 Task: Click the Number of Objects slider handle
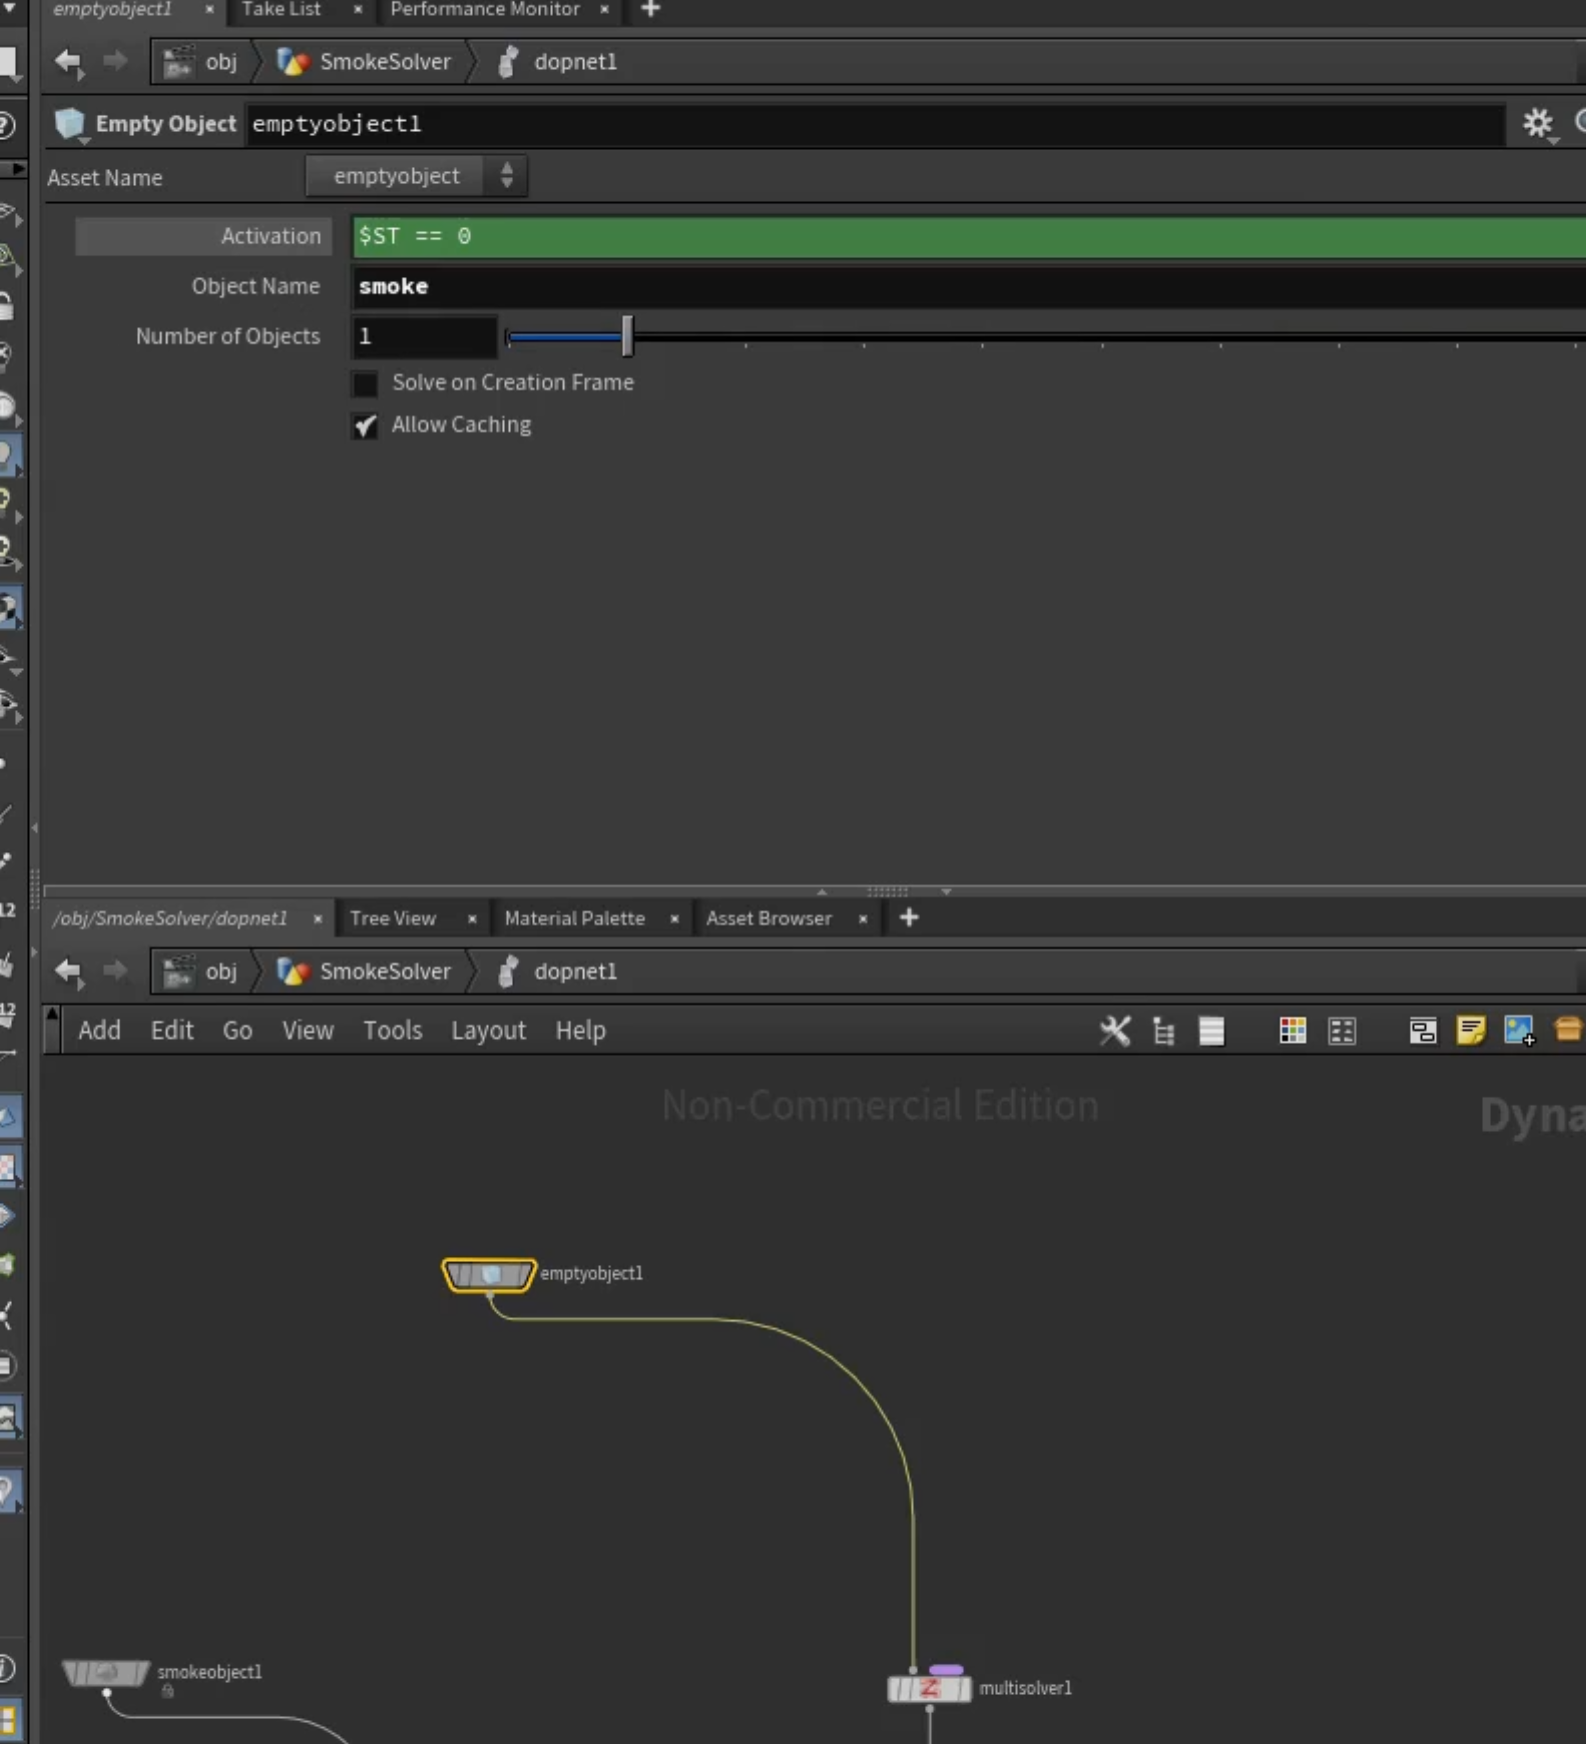pos(627,336)
